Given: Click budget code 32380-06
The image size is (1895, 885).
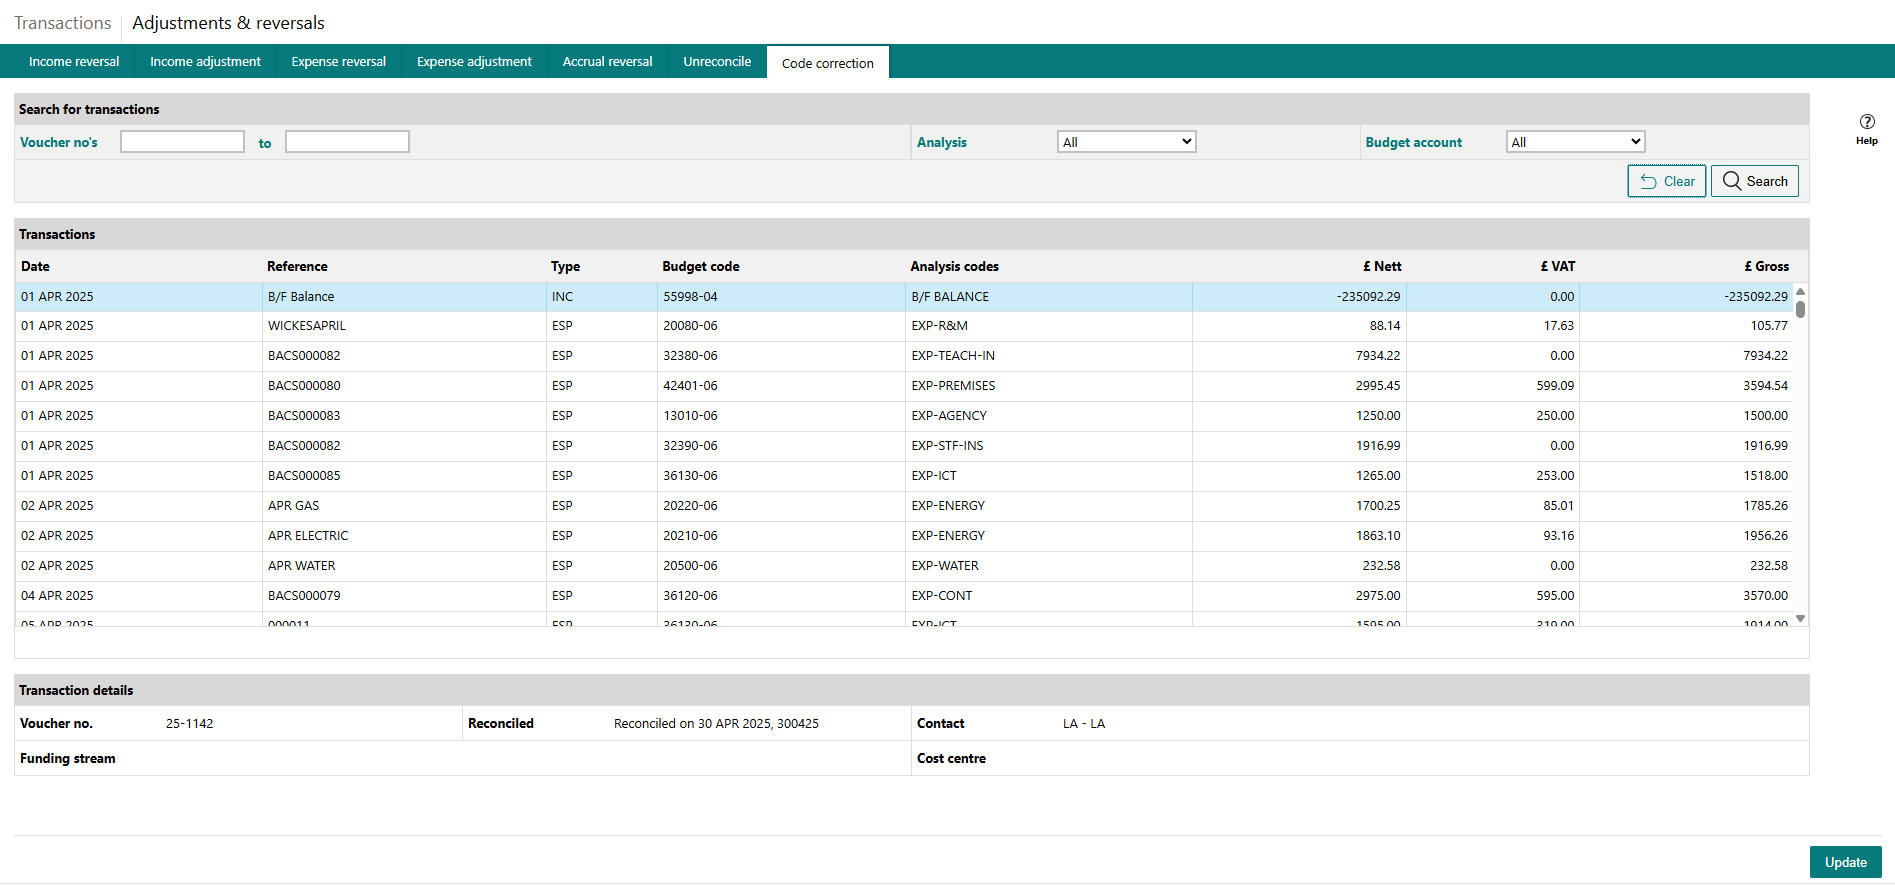Looking at the screenshot, I should pos(690,356).
